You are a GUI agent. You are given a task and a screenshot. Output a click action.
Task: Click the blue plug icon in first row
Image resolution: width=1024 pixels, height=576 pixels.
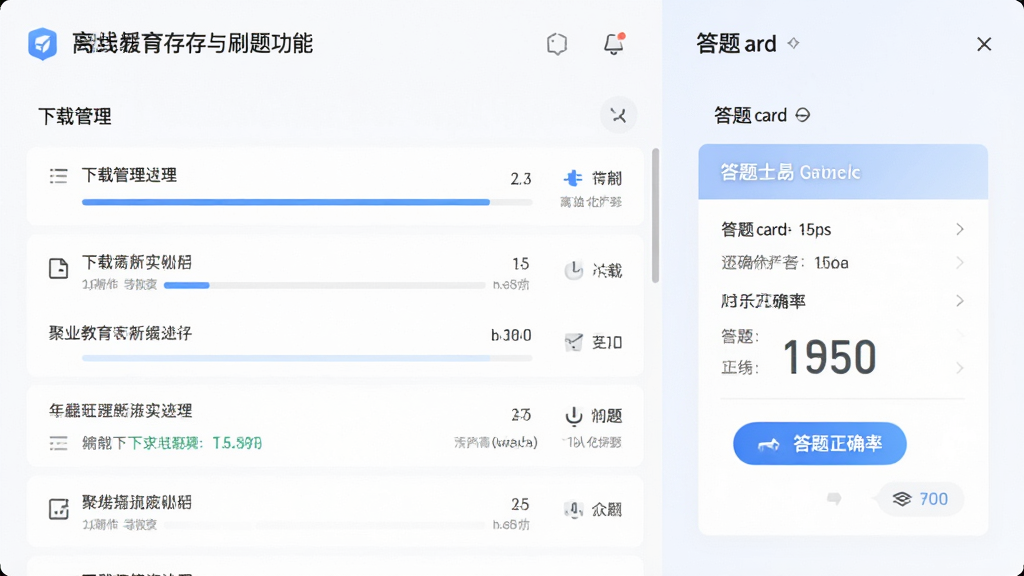pos(573,178)
